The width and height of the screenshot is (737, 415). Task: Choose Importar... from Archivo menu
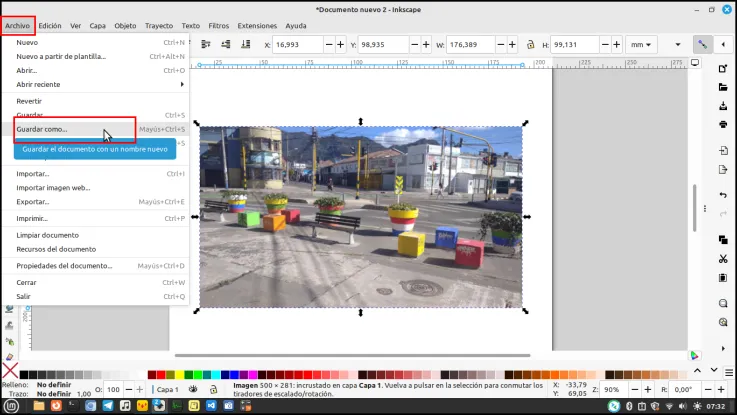tap(96, 174)
